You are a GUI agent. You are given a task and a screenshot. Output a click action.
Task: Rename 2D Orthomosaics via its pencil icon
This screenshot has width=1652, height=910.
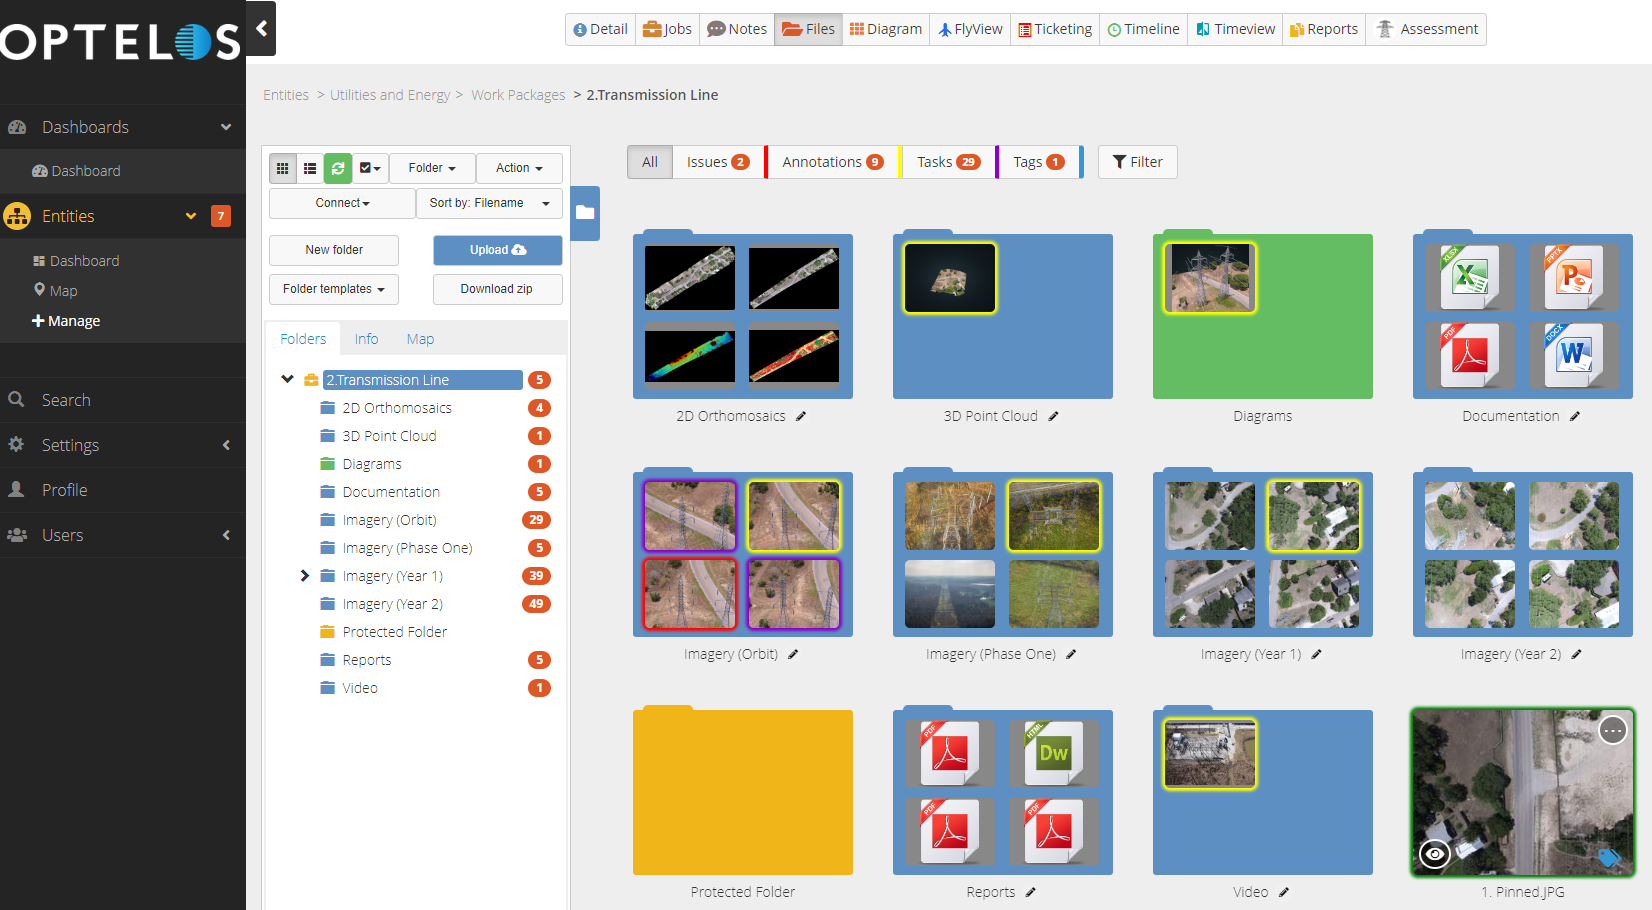click(x=801, y=416)
